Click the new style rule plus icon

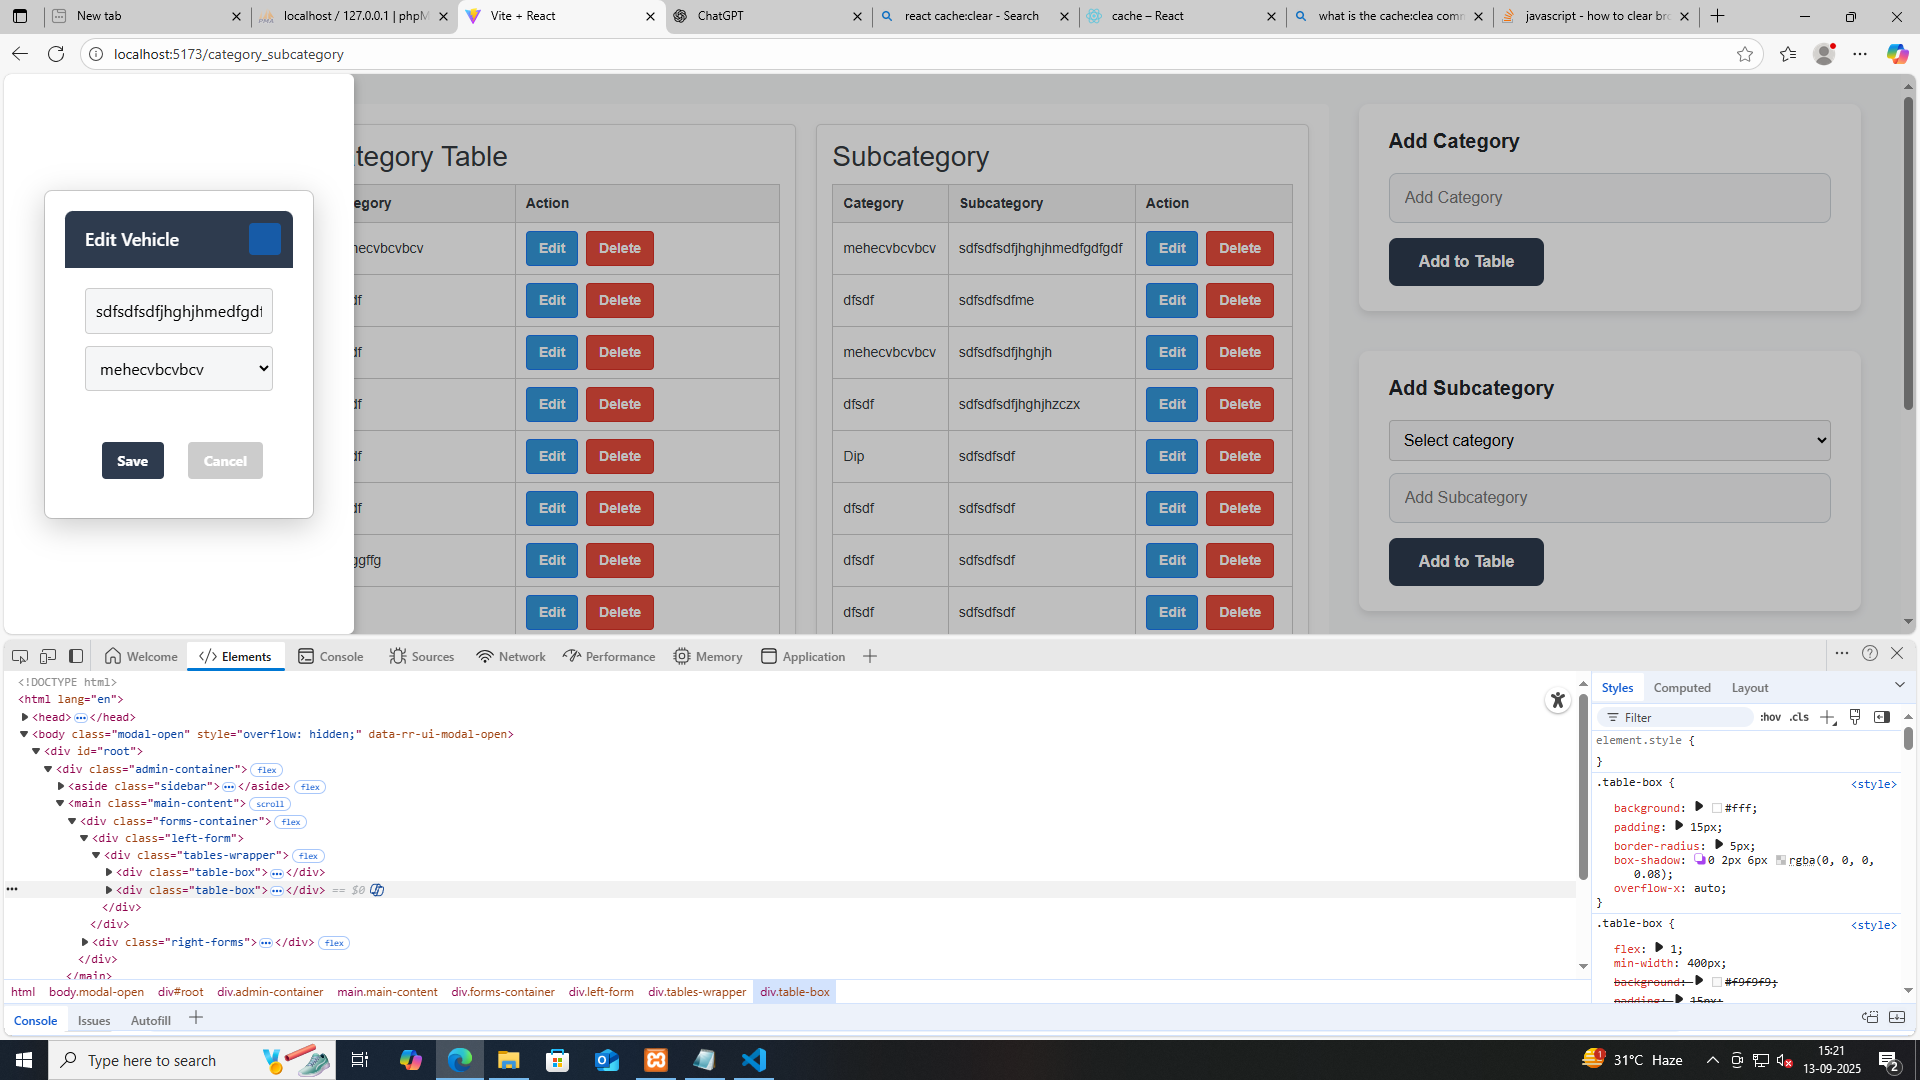[x=1827, y=717]
